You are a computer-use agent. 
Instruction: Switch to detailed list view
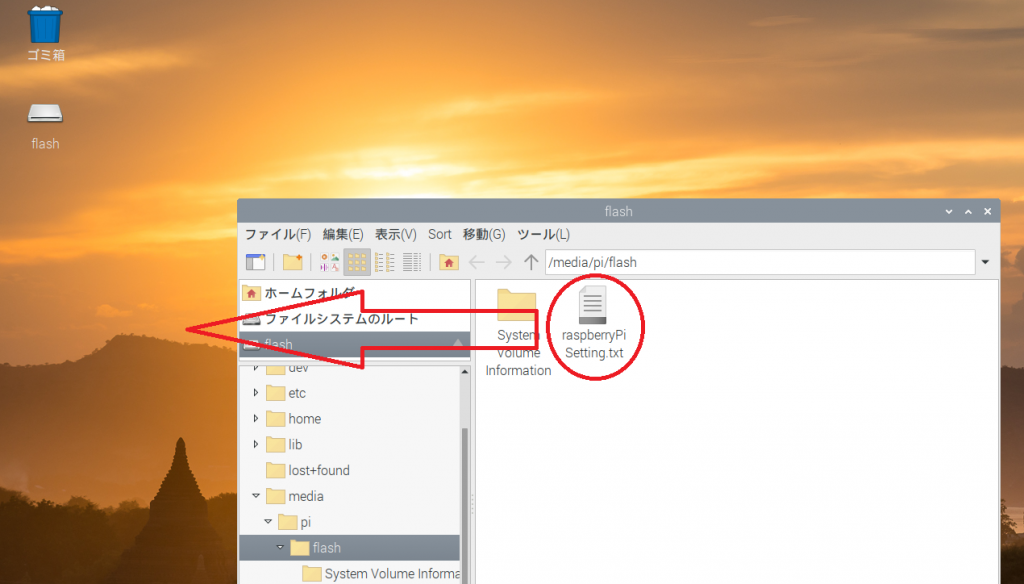(x=411, y=262)
